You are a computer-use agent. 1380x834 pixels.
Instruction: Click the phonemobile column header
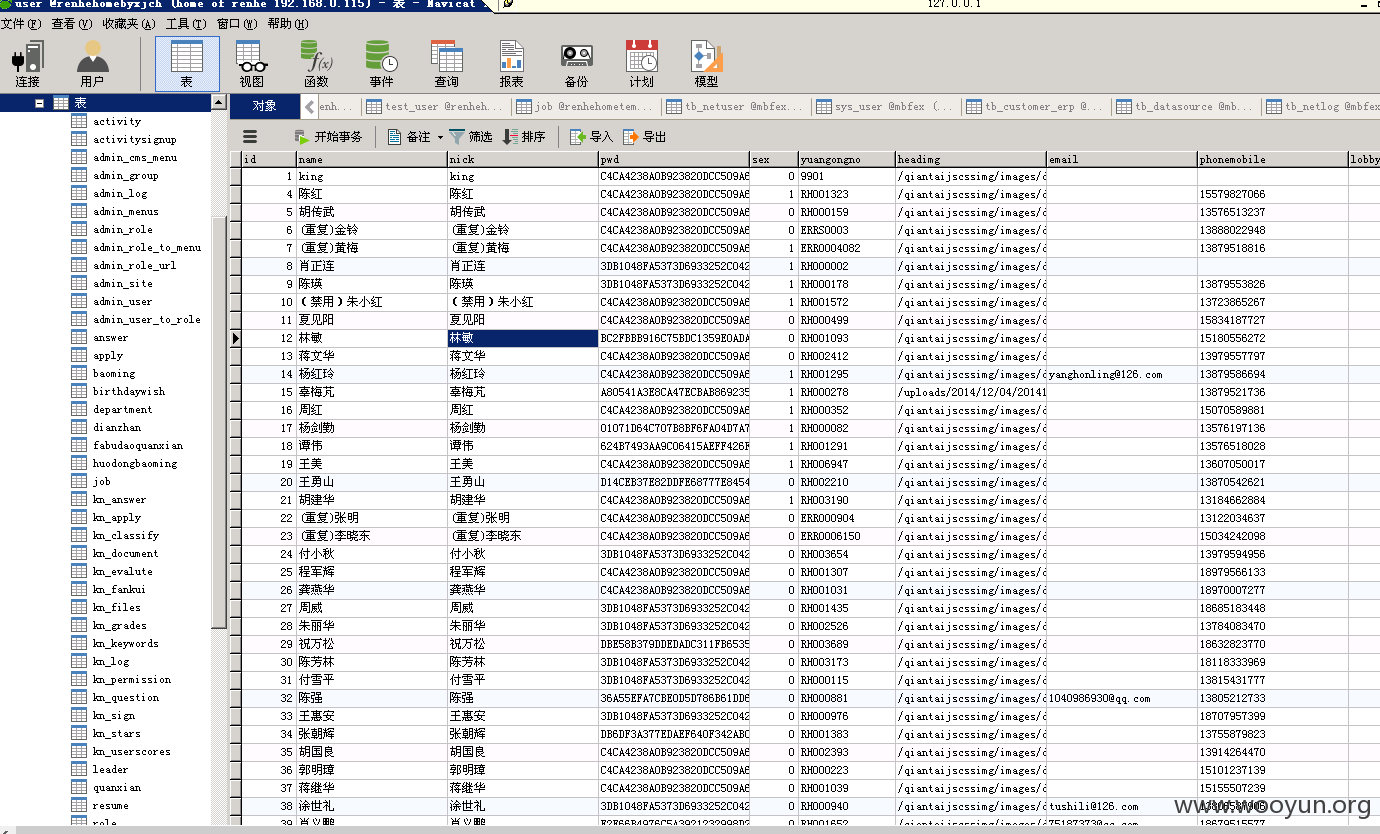1272,159
